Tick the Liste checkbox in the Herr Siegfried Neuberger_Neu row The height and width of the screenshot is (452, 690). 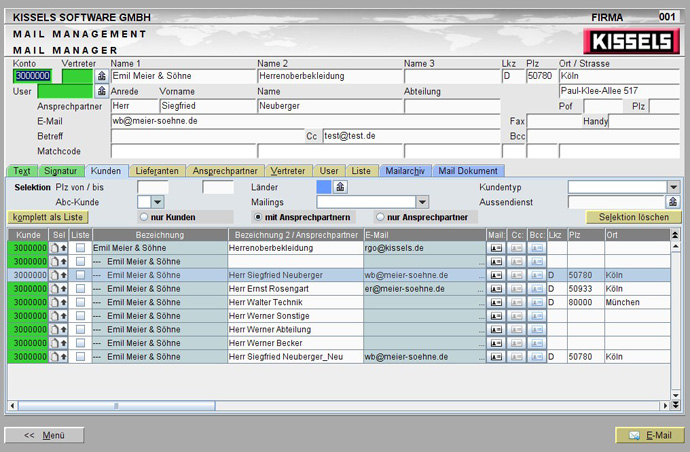80,357
